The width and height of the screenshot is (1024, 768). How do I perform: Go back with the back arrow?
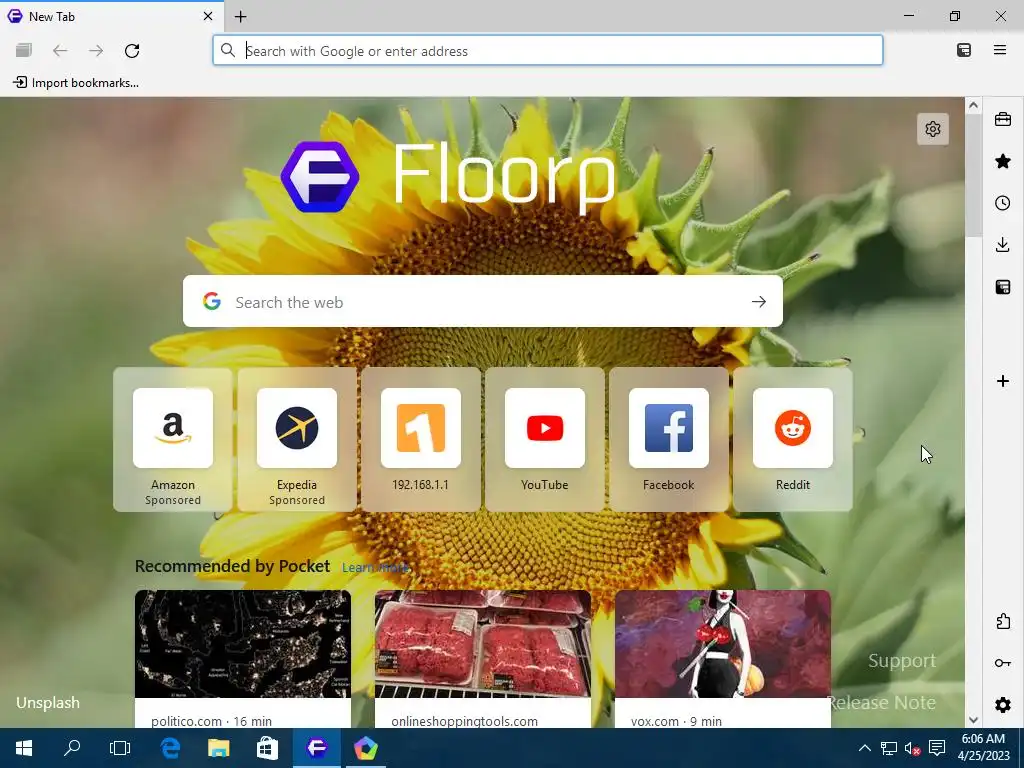[60, 50]
